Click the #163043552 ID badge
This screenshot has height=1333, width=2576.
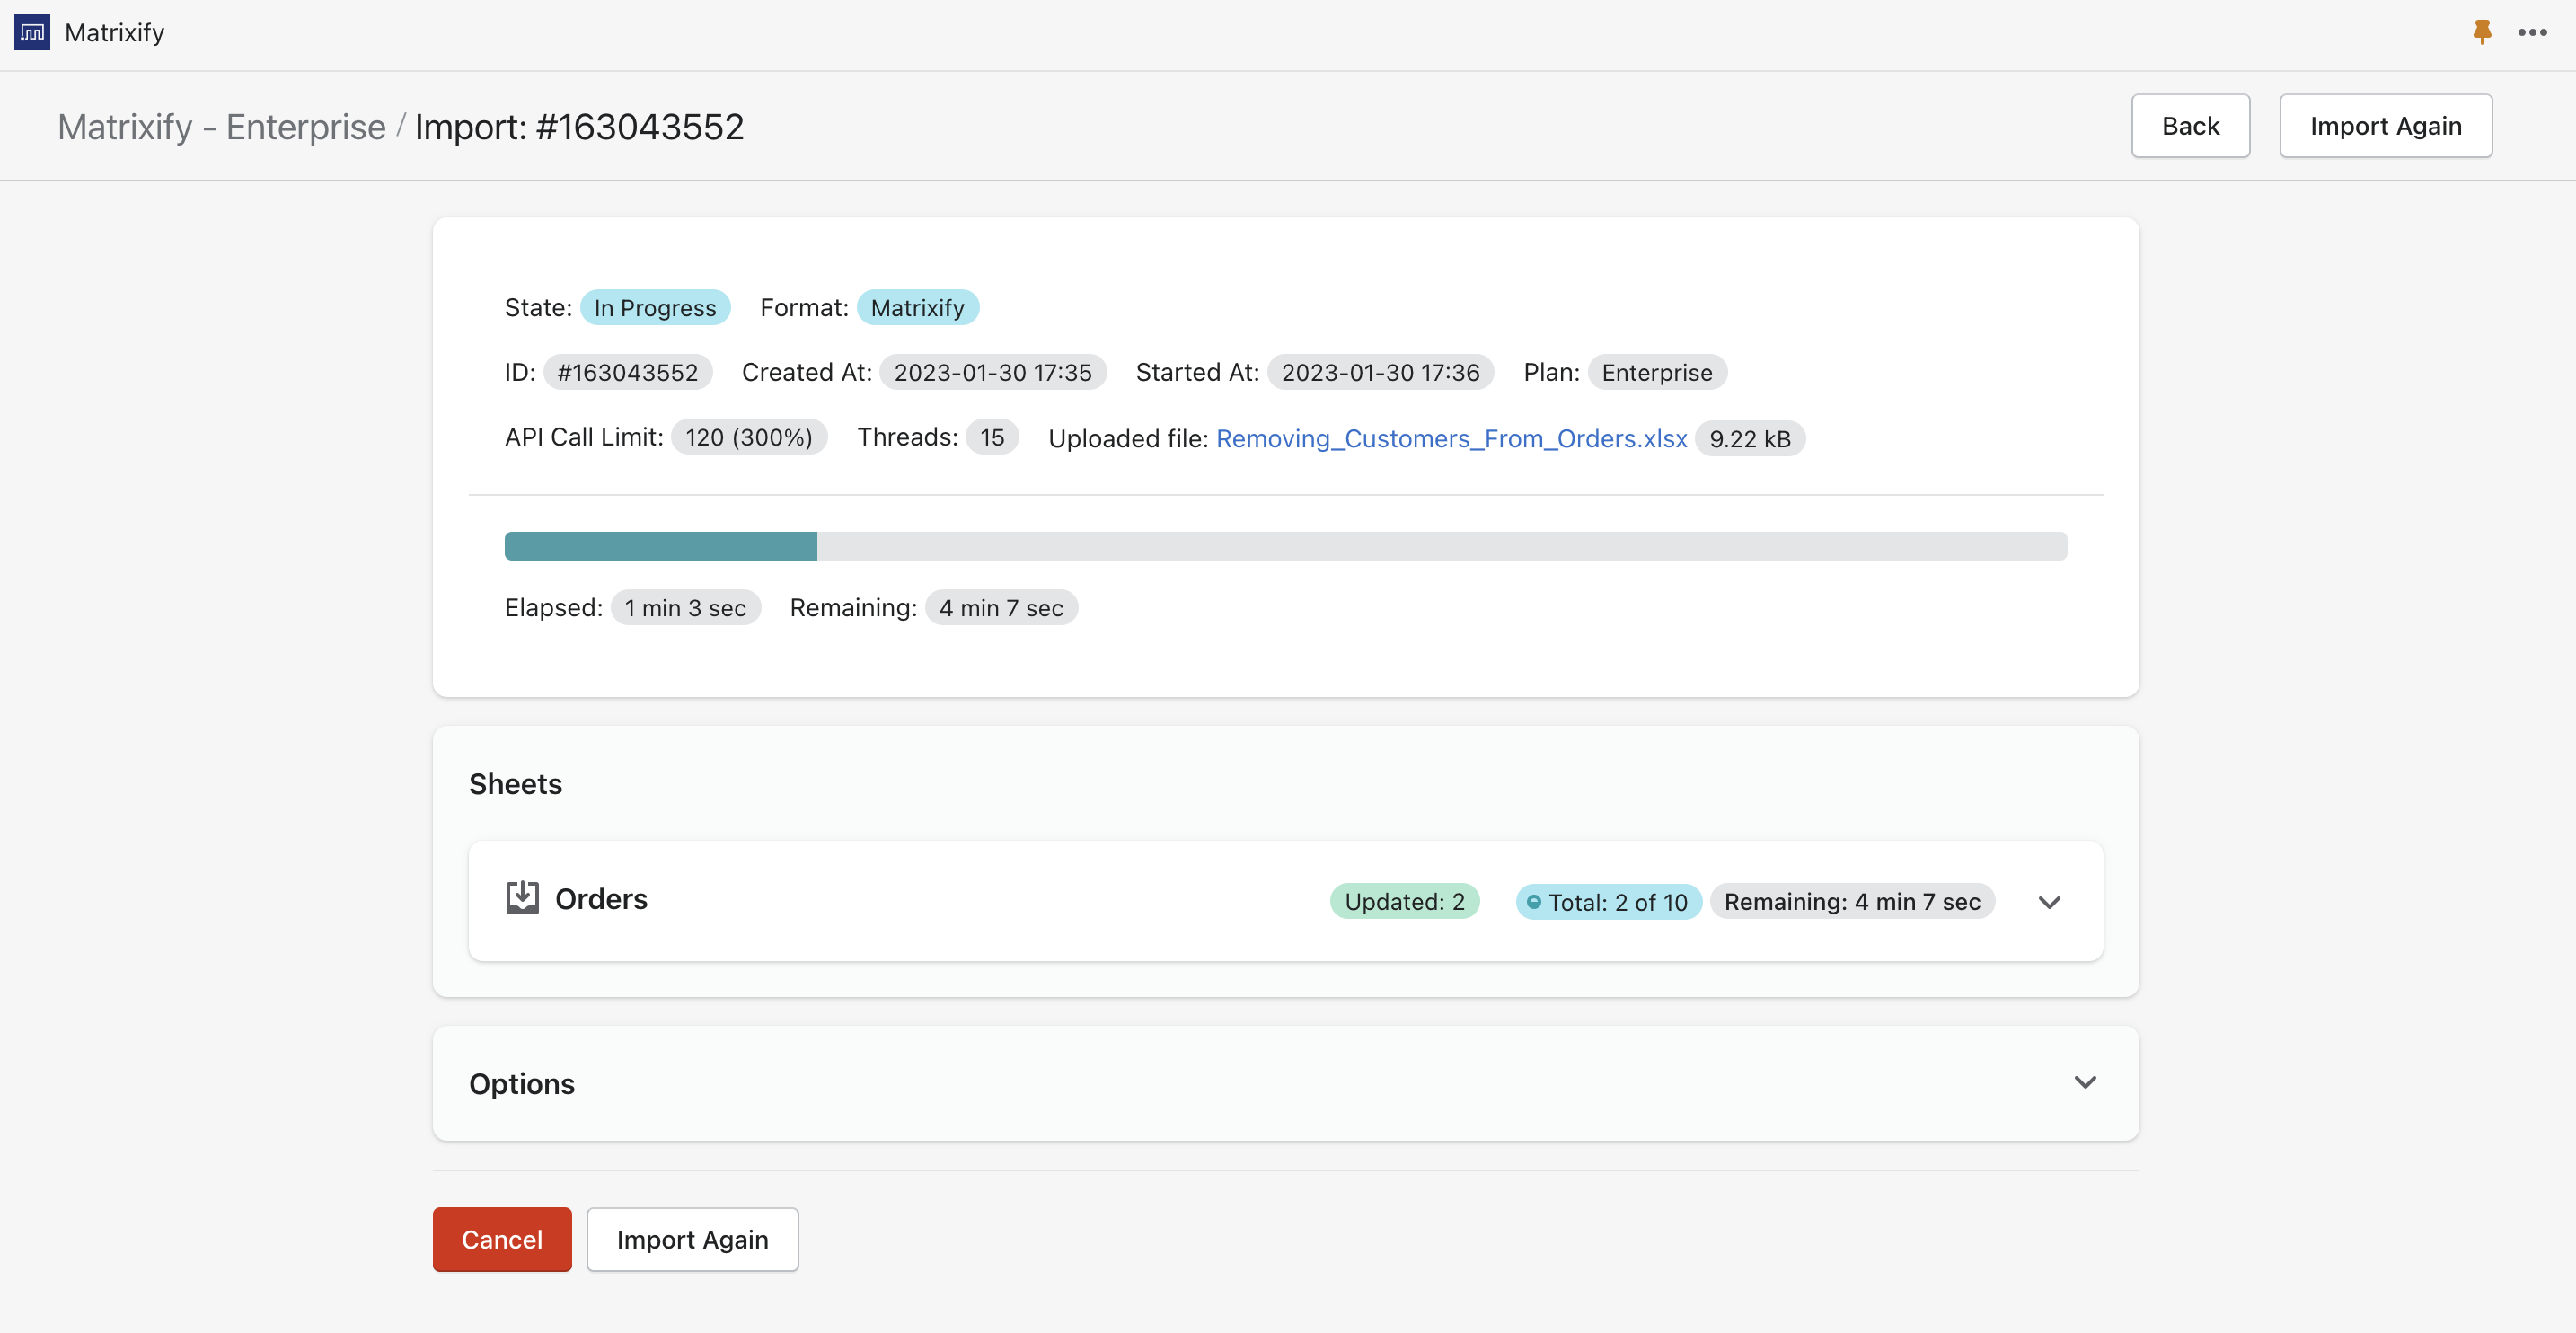pyautogui.click(x=627, y=372)
